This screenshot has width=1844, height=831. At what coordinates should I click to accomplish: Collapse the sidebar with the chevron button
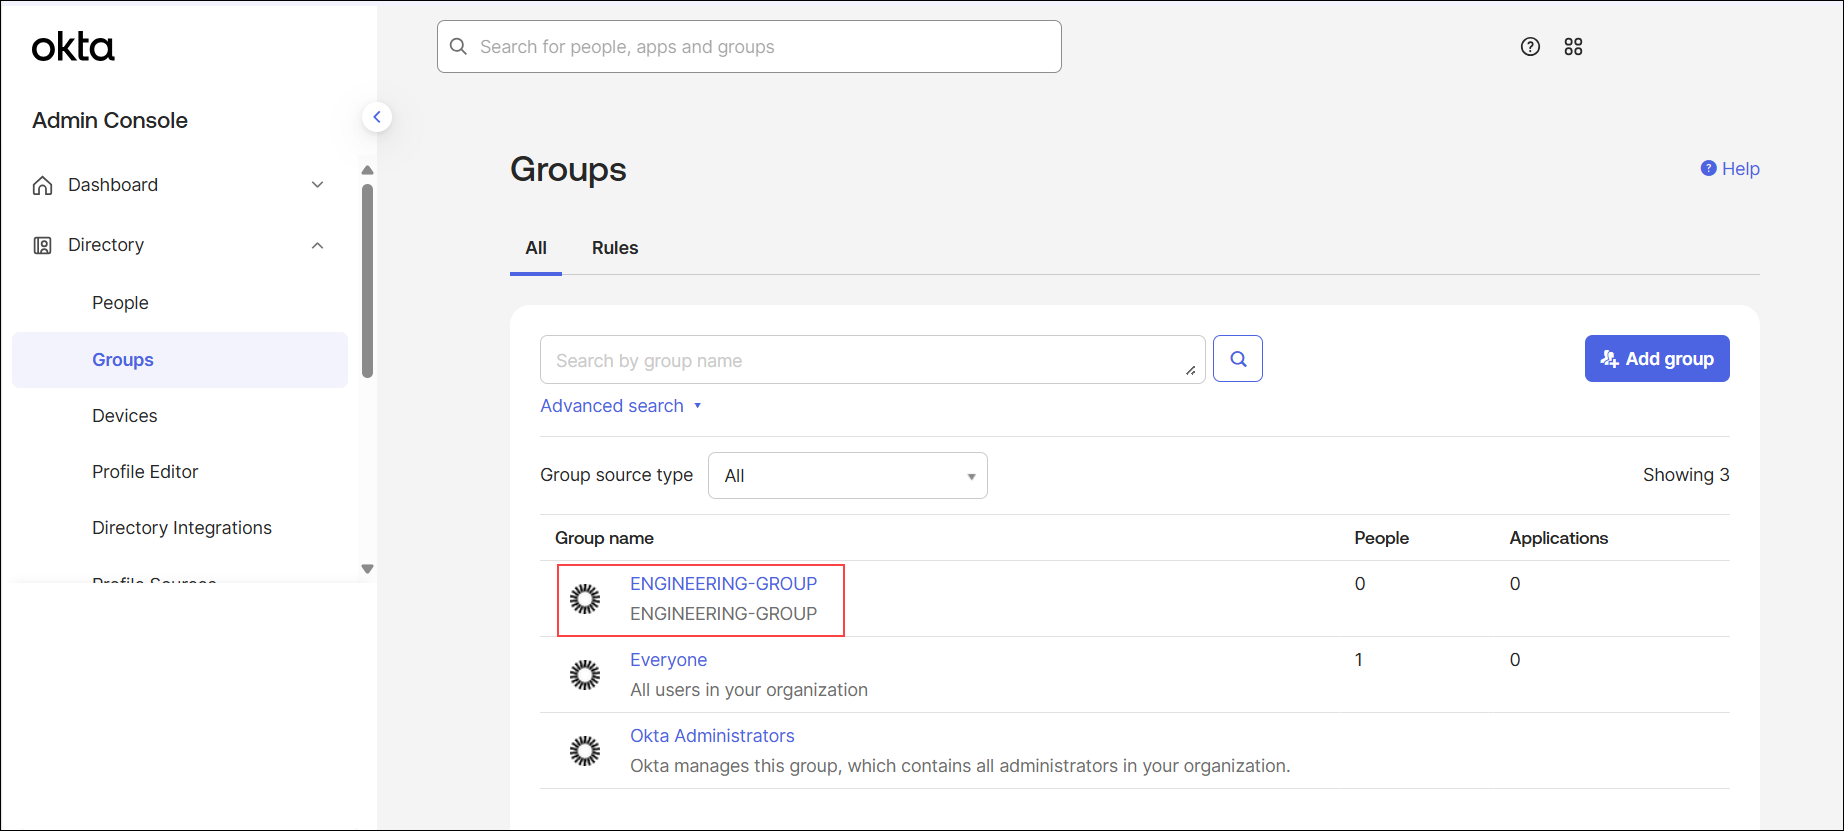[377, 117]
